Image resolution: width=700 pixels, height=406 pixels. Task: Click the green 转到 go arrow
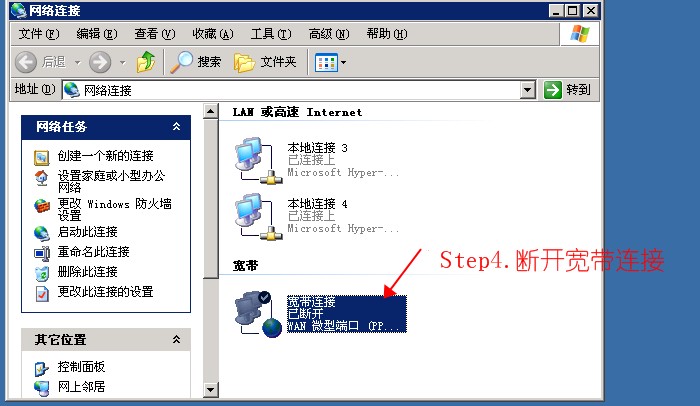pyautogui.click(x=553, y=90)
